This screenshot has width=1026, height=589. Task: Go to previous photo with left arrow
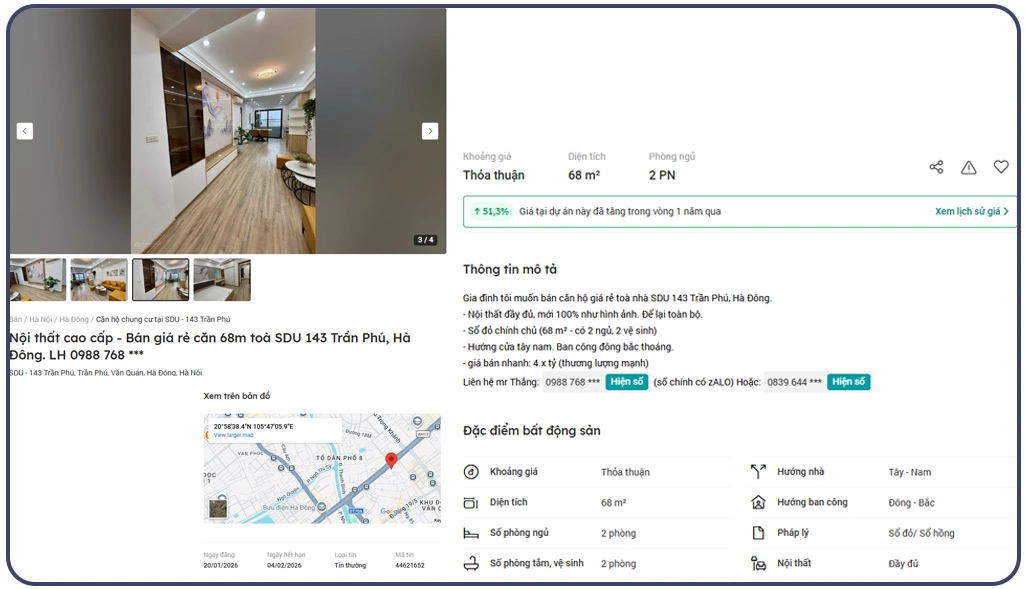25,131
